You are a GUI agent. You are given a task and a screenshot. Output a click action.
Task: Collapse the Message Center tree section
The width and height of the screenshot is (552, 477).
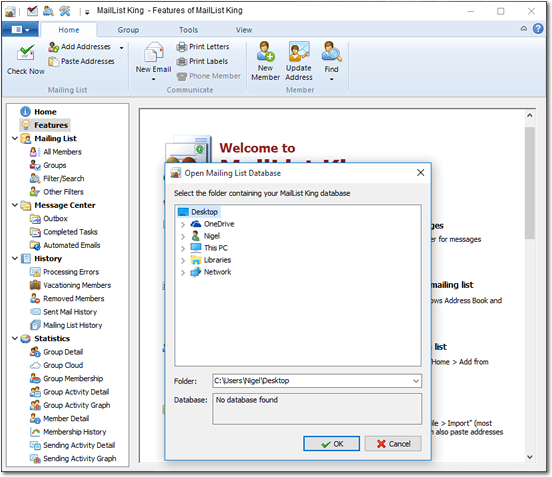[x=15, y=205]
